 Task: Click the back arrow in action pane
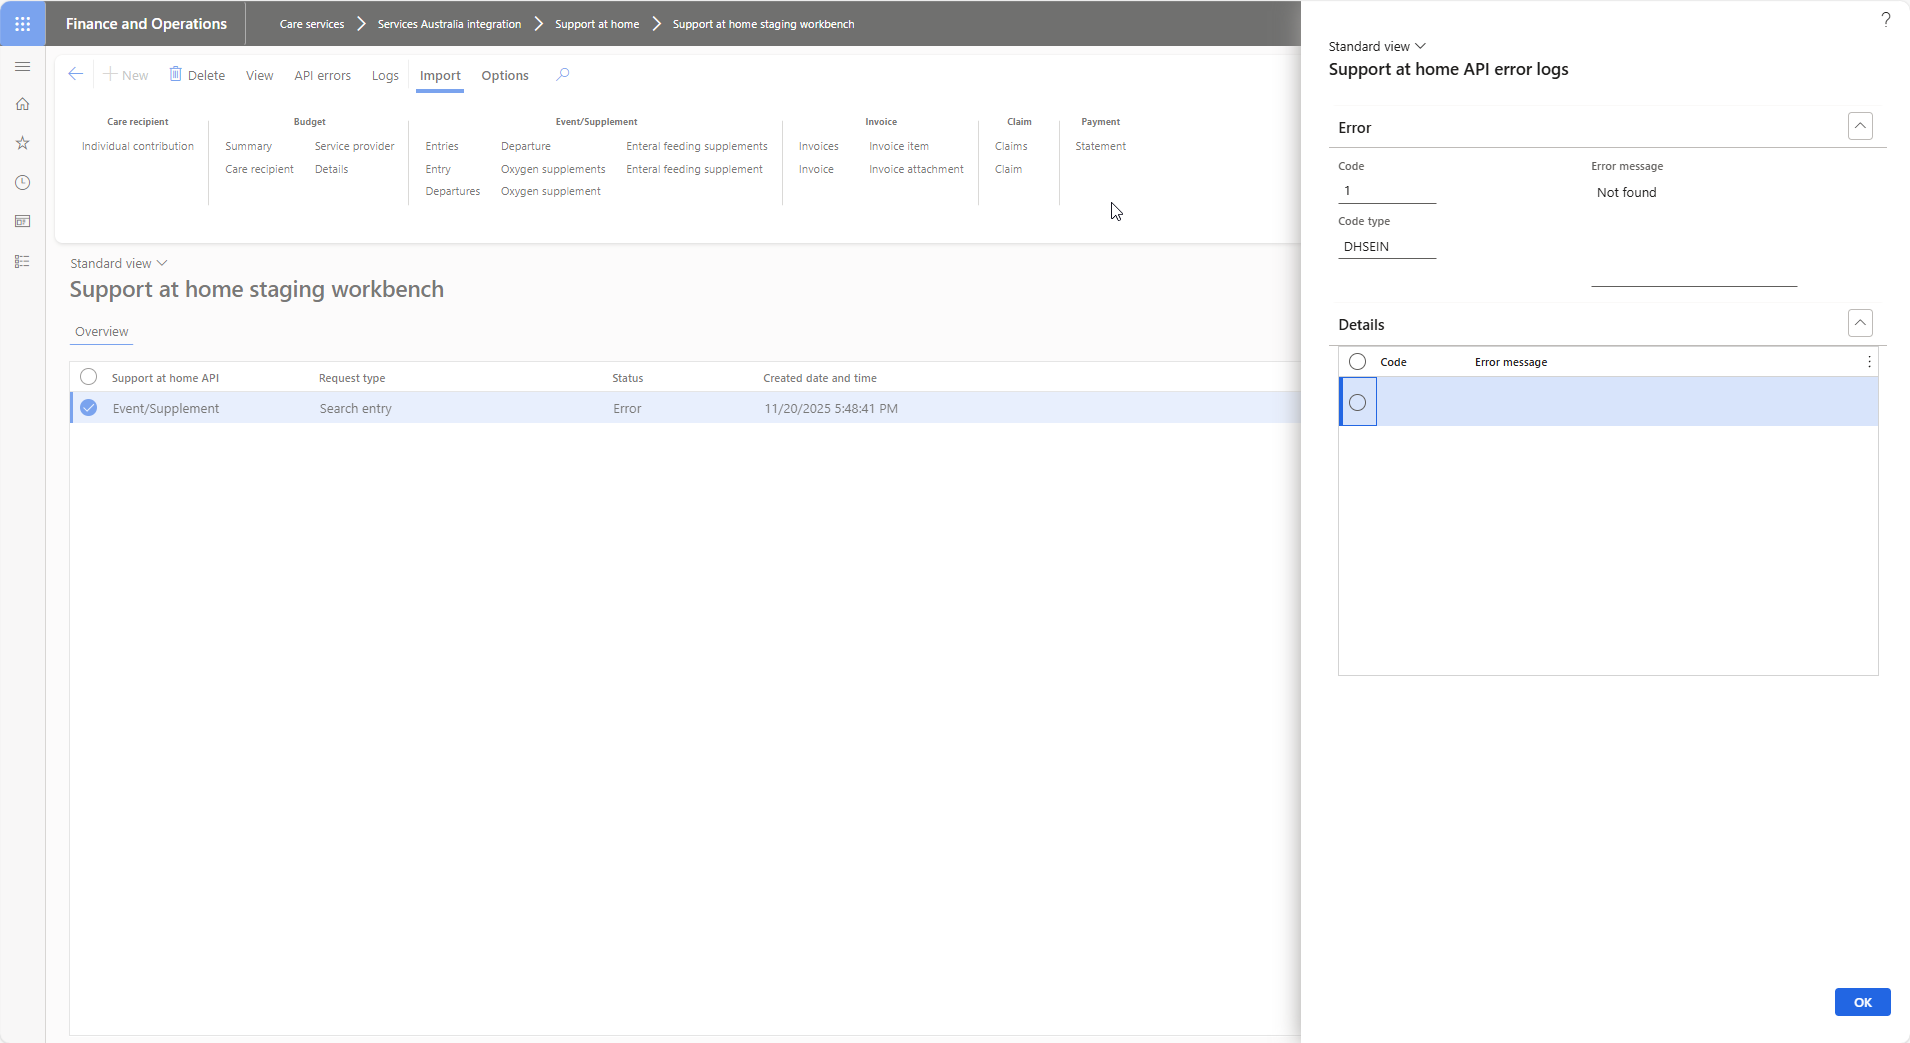[75, 74]
